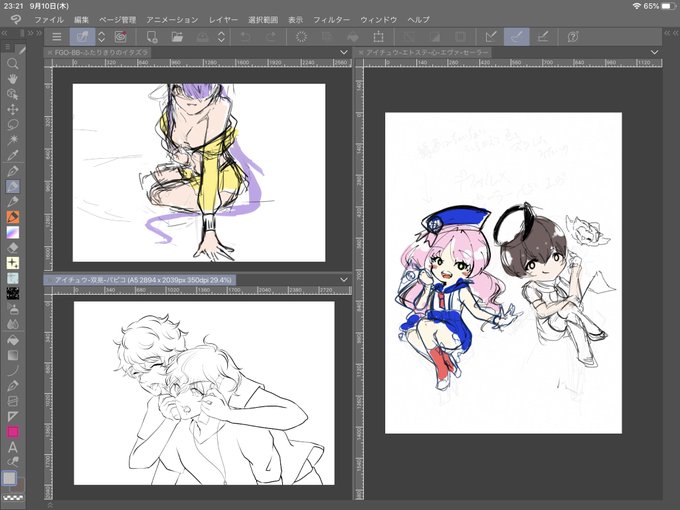
Task: Select the orange Airbrush tool icon
Action: [13, 217]
